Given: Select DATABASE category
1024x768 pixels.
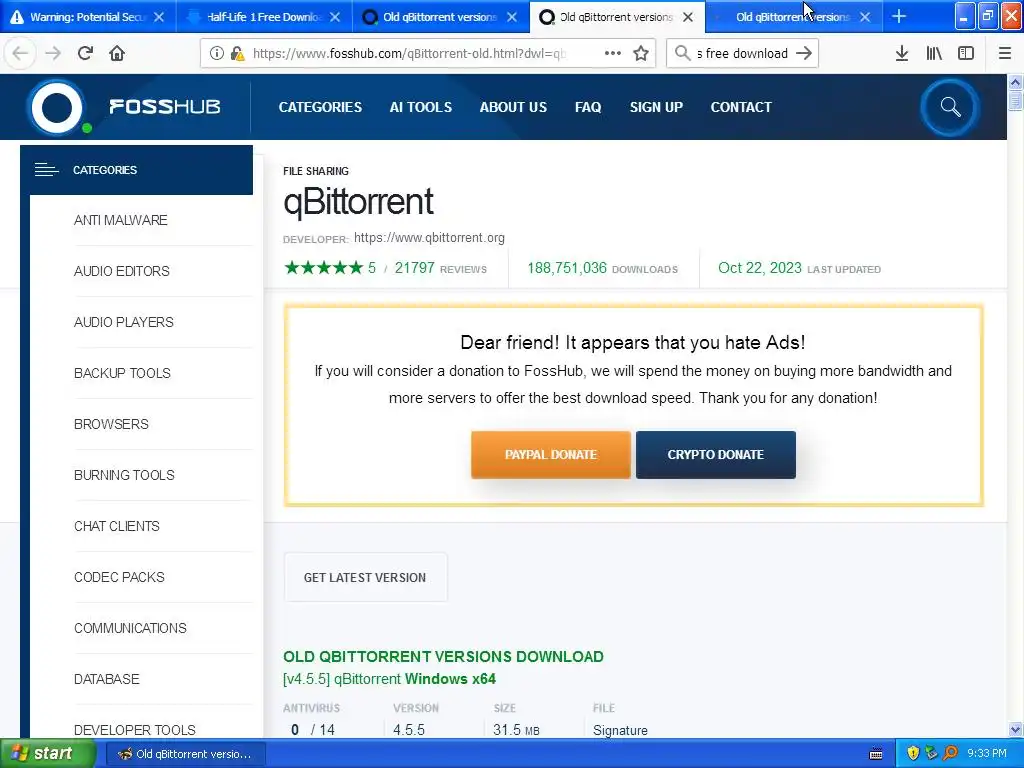Looking at the screenshot, I should tap(106, 679).
